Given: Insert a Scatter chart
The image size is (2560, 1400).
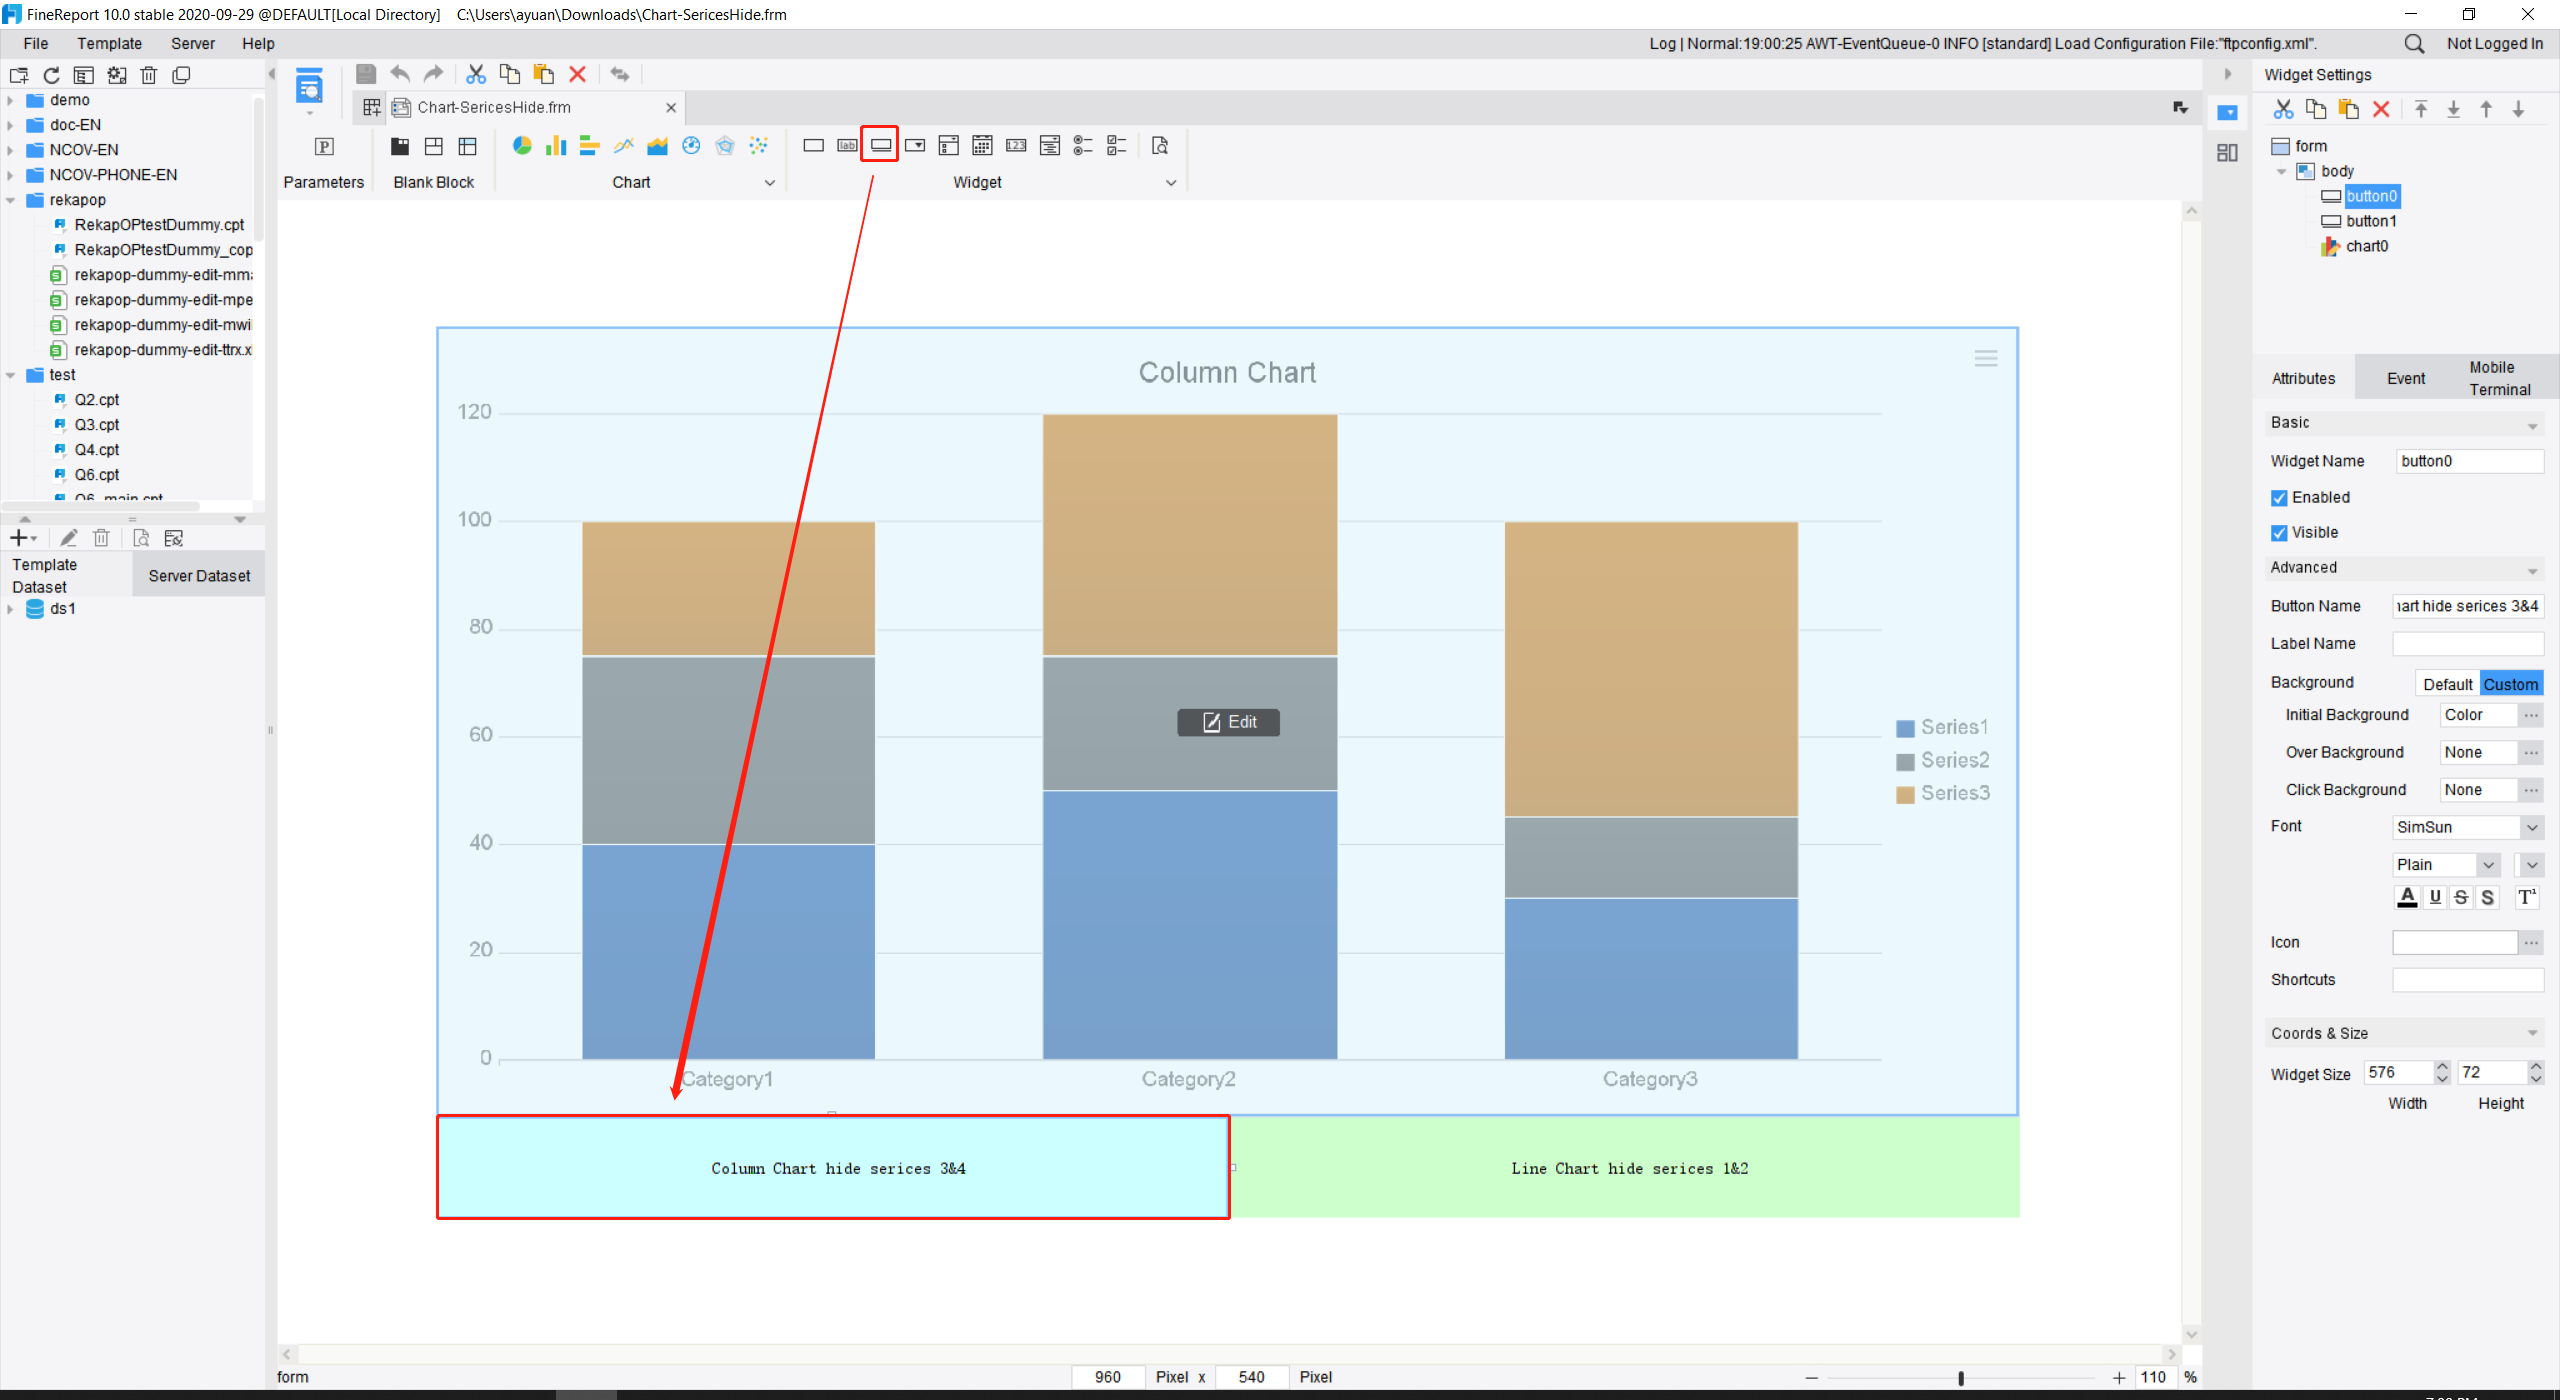Looking at the screenshot, I should (x=759, y=146).
